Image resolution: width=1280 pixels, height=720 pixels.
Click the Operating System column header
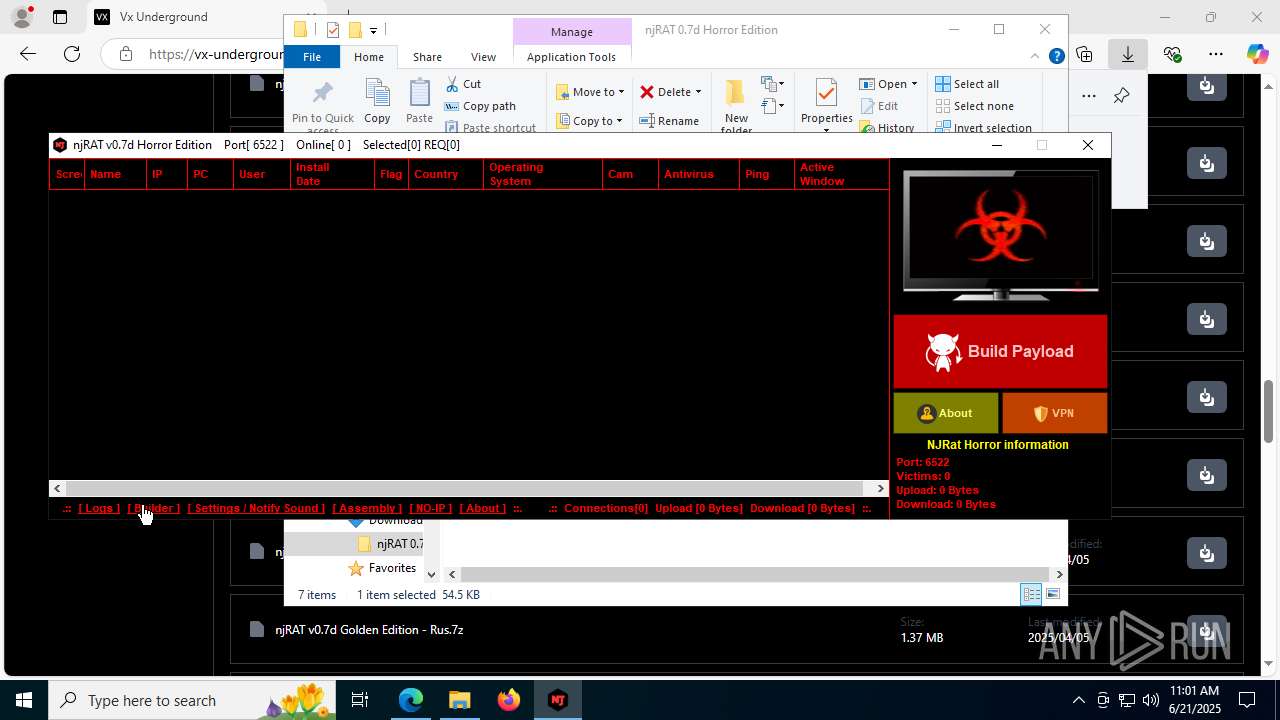[543, 174]
